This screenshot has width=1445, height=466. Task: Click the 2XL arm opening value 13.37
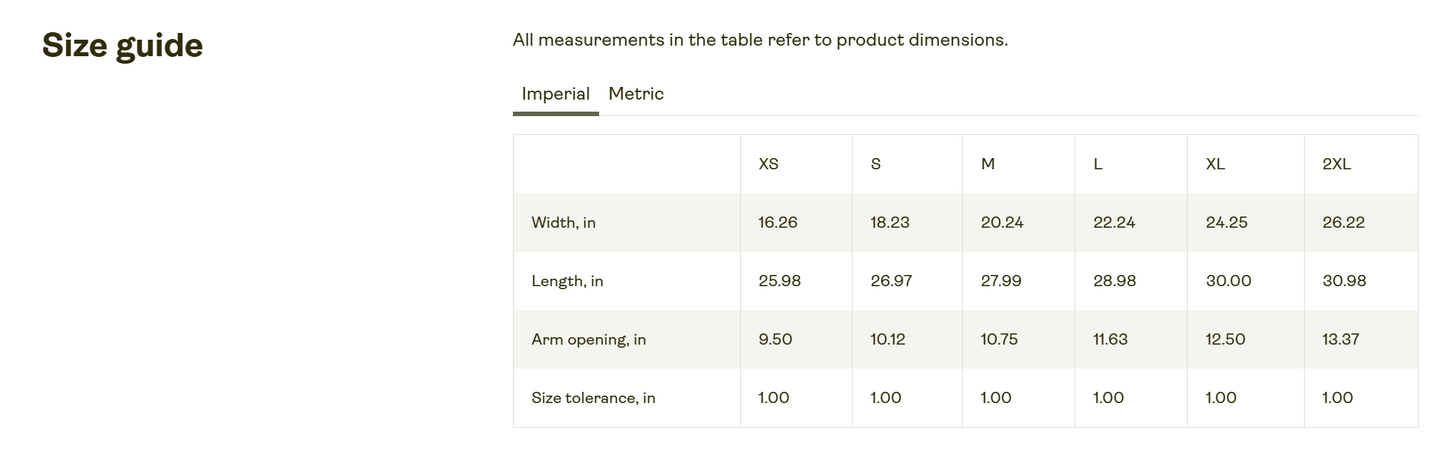click(x=1340, y=340)
